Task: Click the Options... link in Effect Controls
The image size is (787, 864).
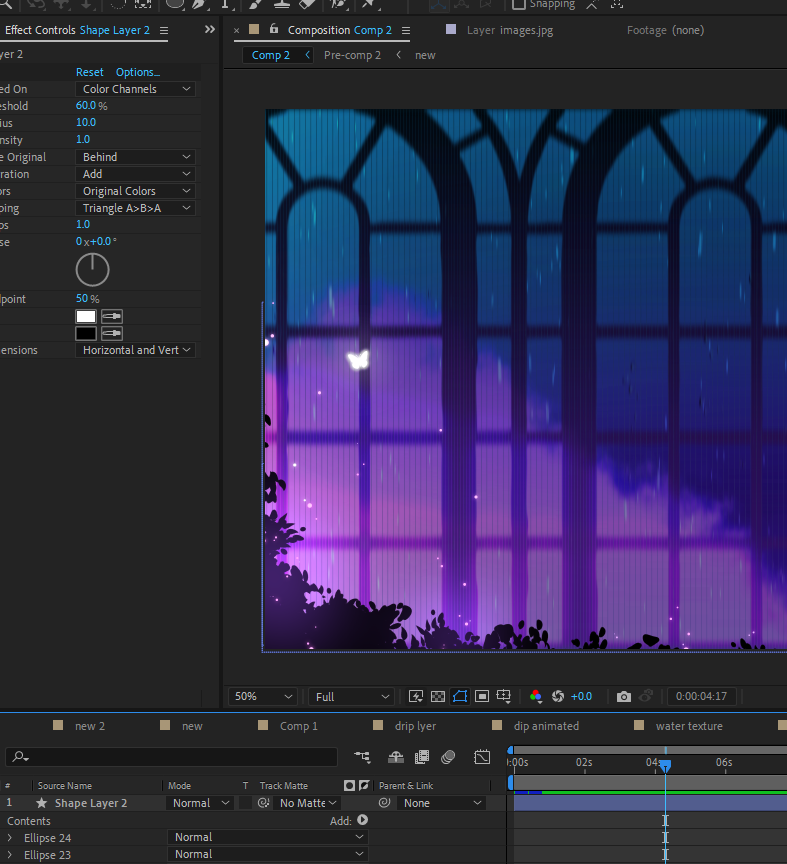Action: 138,72
